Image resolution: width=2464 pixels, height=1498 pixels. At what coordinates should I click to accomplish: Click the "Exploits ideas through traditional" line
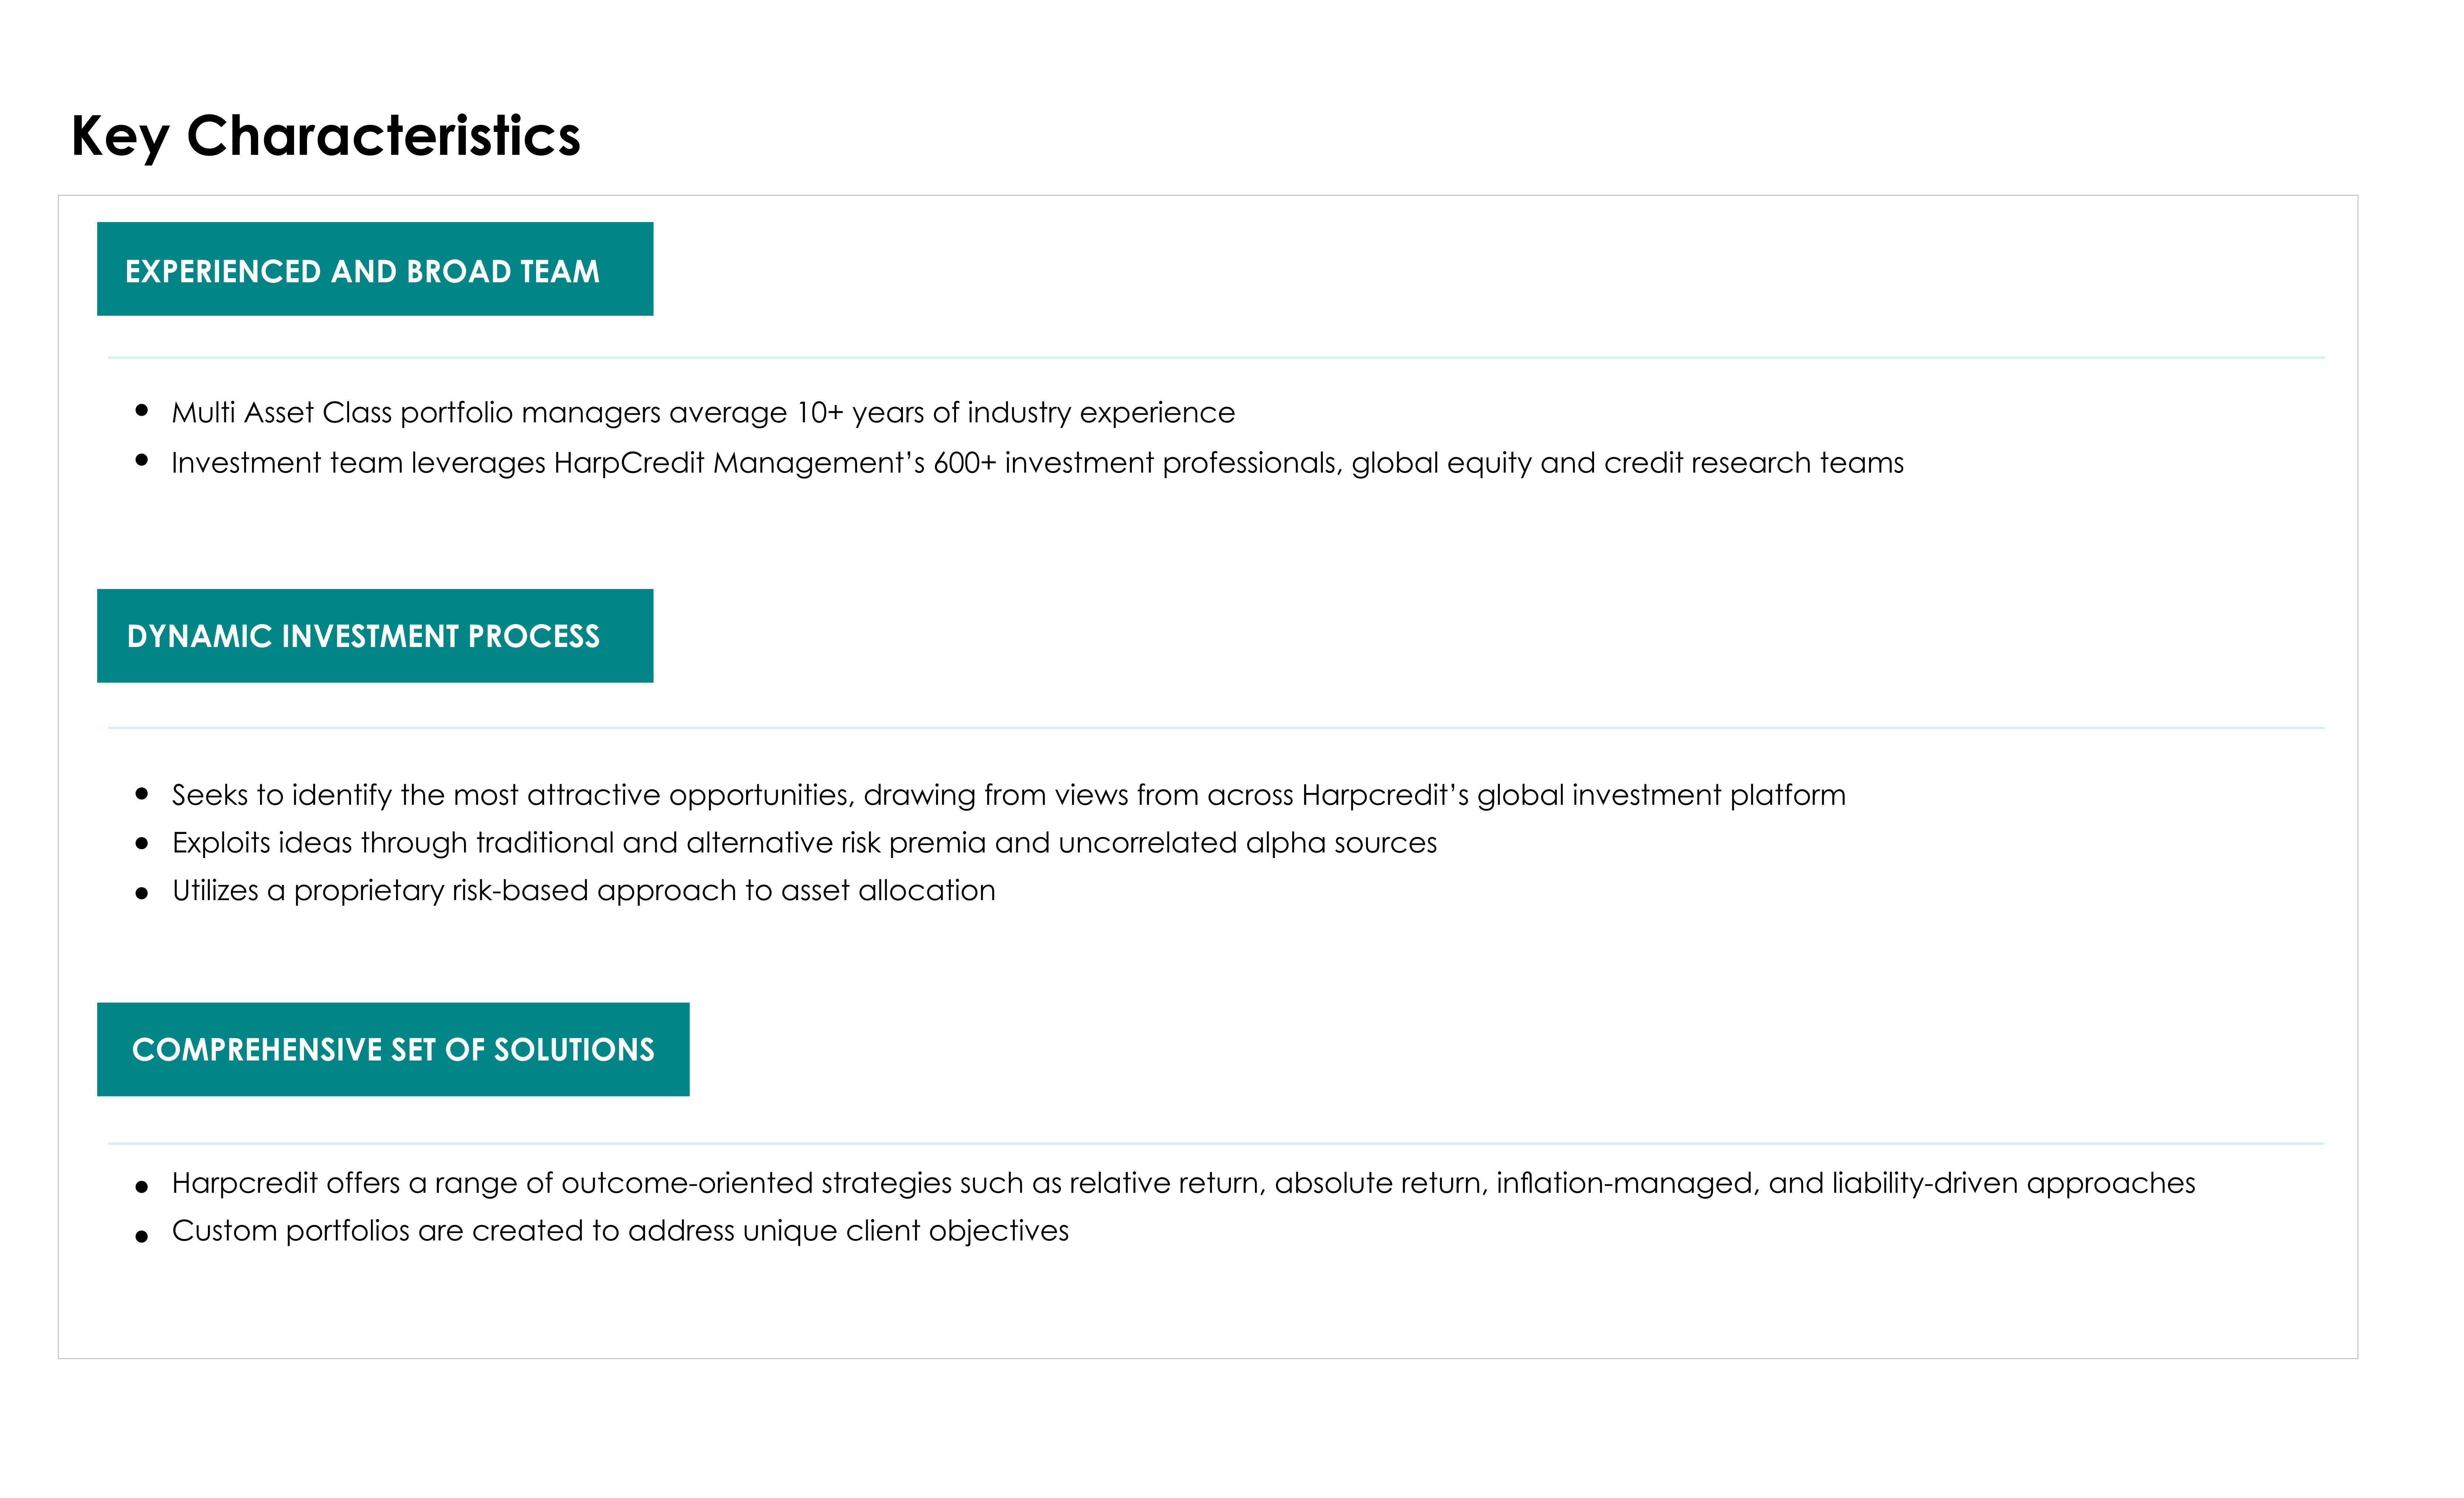[804, 843]
